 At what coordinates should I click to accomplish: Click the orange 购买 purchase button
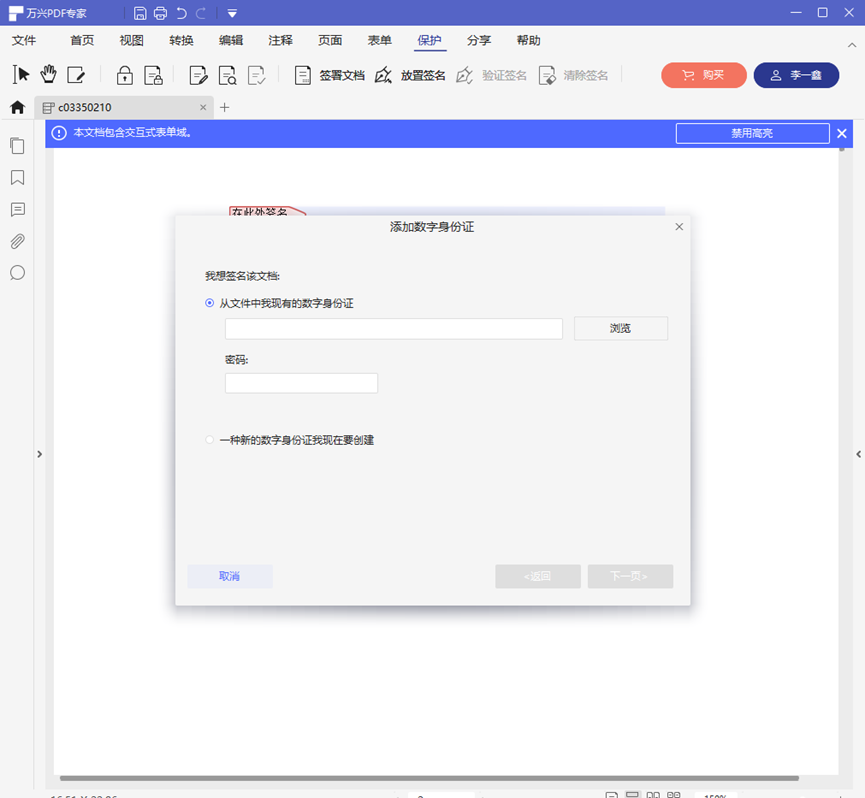pyautogui.click(x=703, y=75)
